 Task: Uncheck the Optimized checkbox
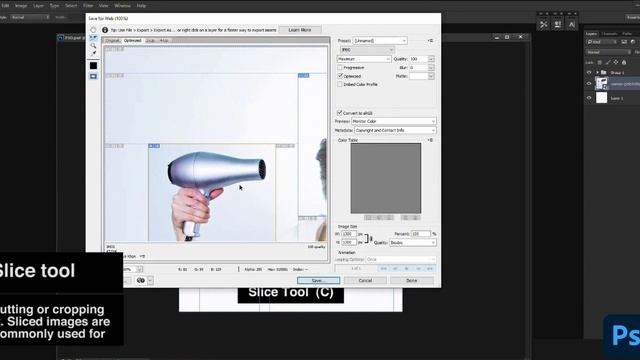pos(340,76)
